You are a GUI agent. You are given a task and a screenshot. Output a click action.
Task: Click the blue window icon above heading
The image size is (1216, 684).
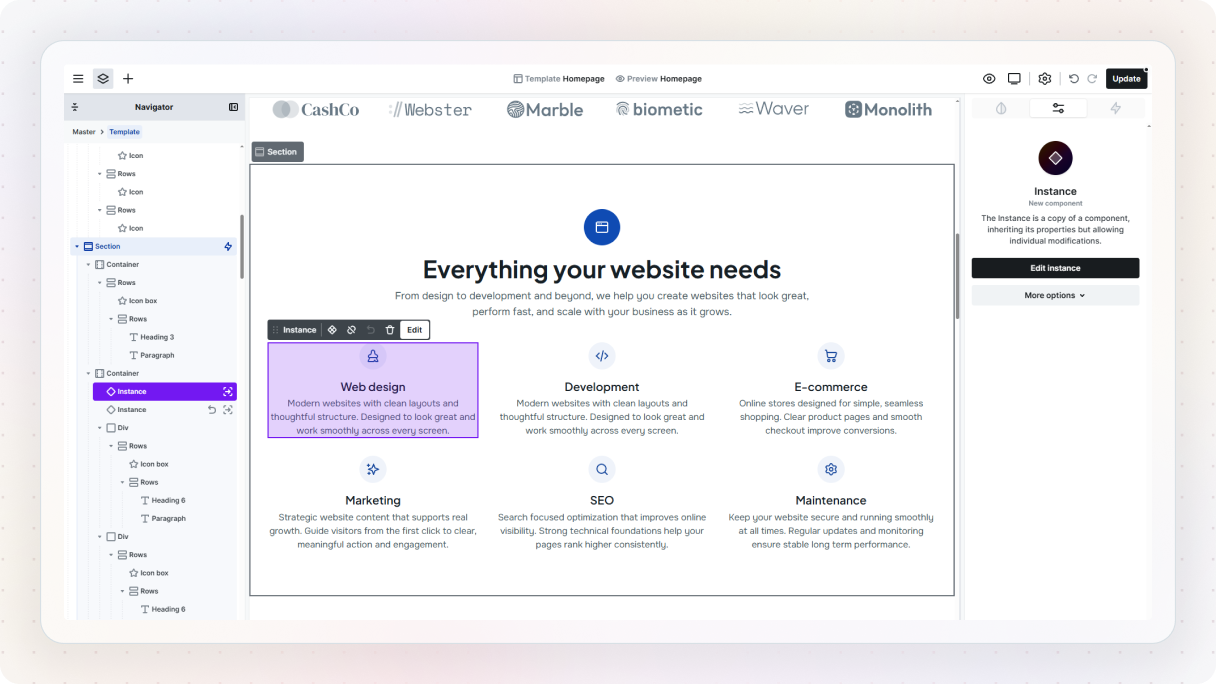point(602,227)
